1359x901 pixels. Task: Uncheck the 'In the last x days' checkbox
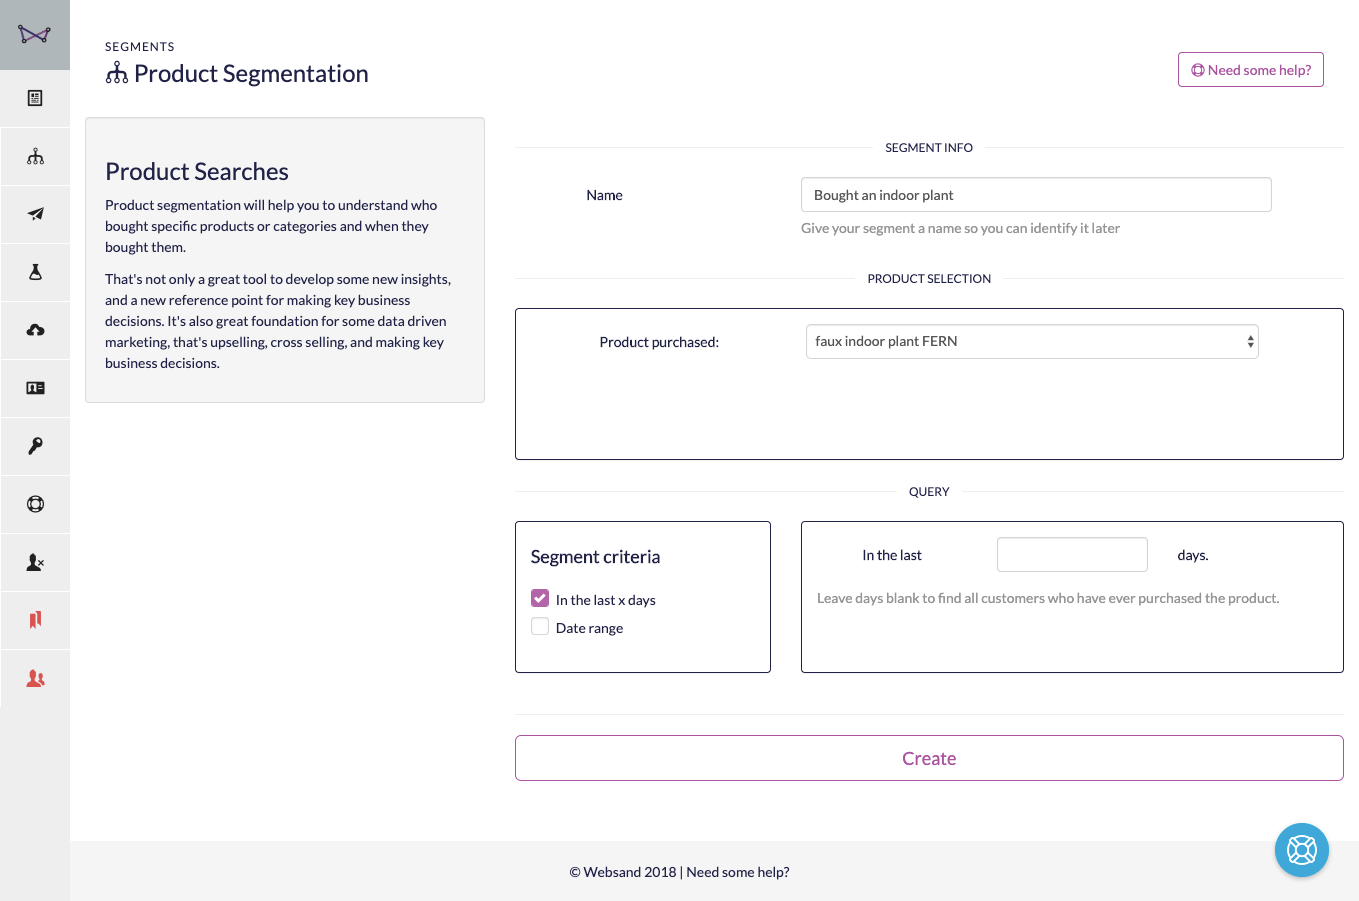[540, 598]
